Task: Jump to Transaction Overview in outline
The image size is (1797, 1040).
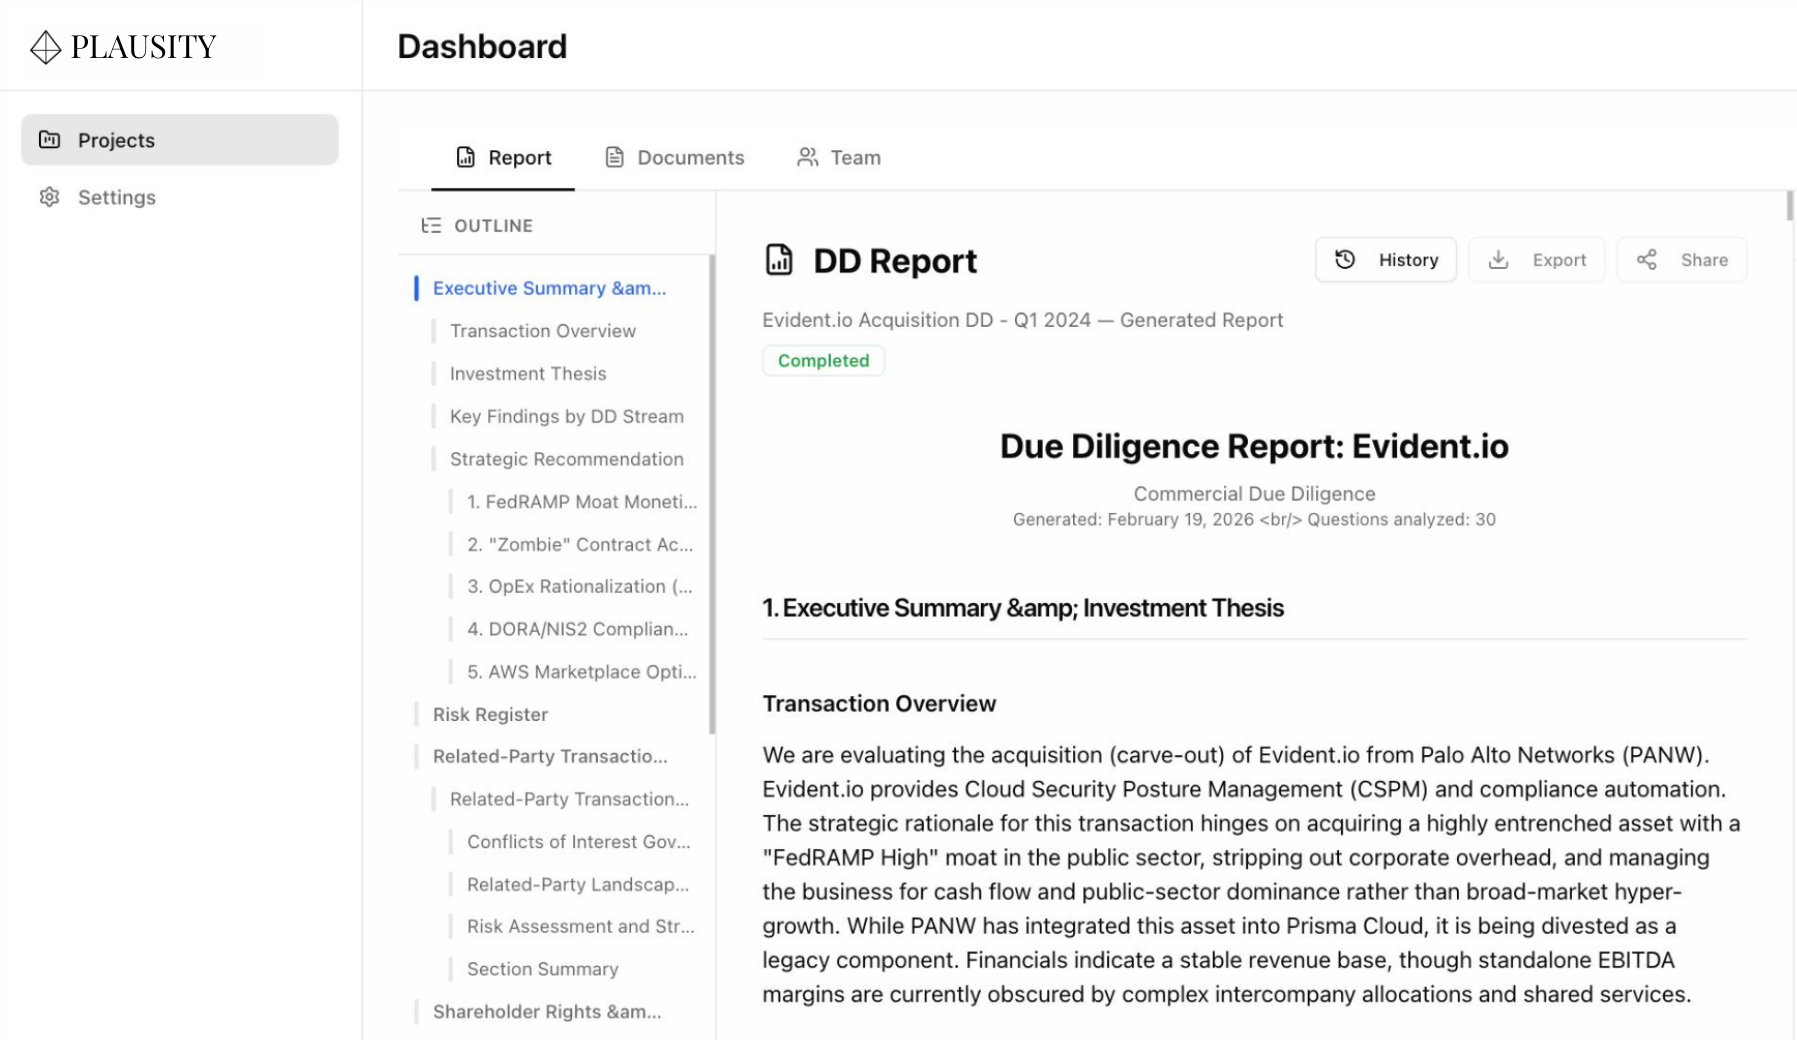Action: pos(542,331)
